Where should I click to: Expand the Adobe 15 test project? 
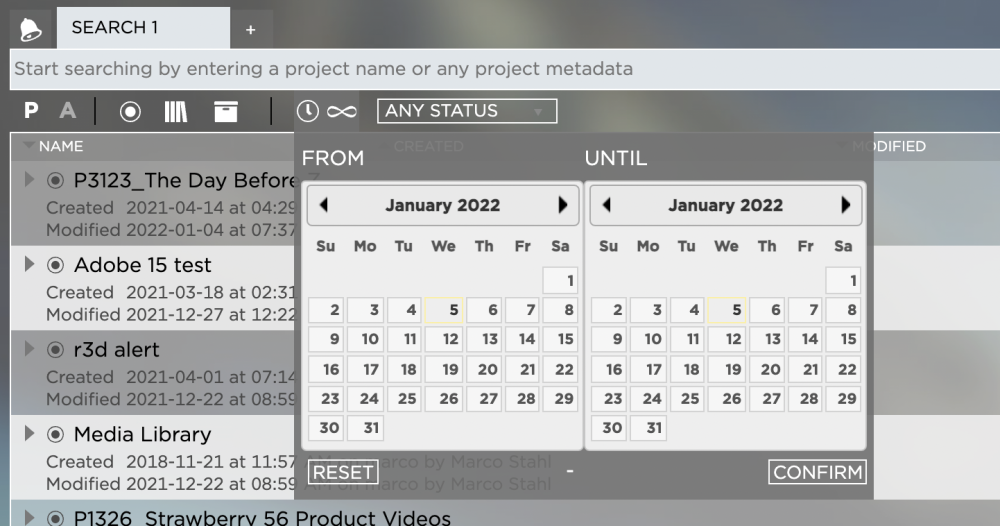click(x=29, y=265)
